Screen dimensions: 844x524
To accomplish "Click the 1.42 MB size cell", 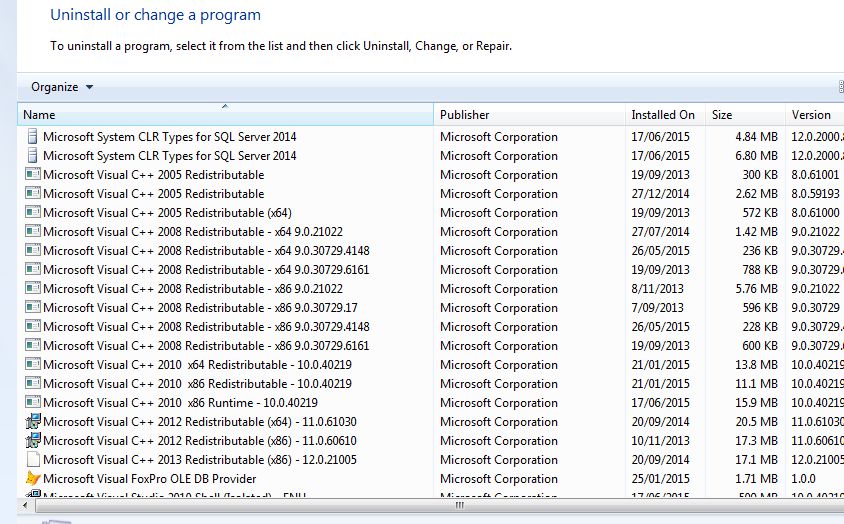I will coord(756,232).
